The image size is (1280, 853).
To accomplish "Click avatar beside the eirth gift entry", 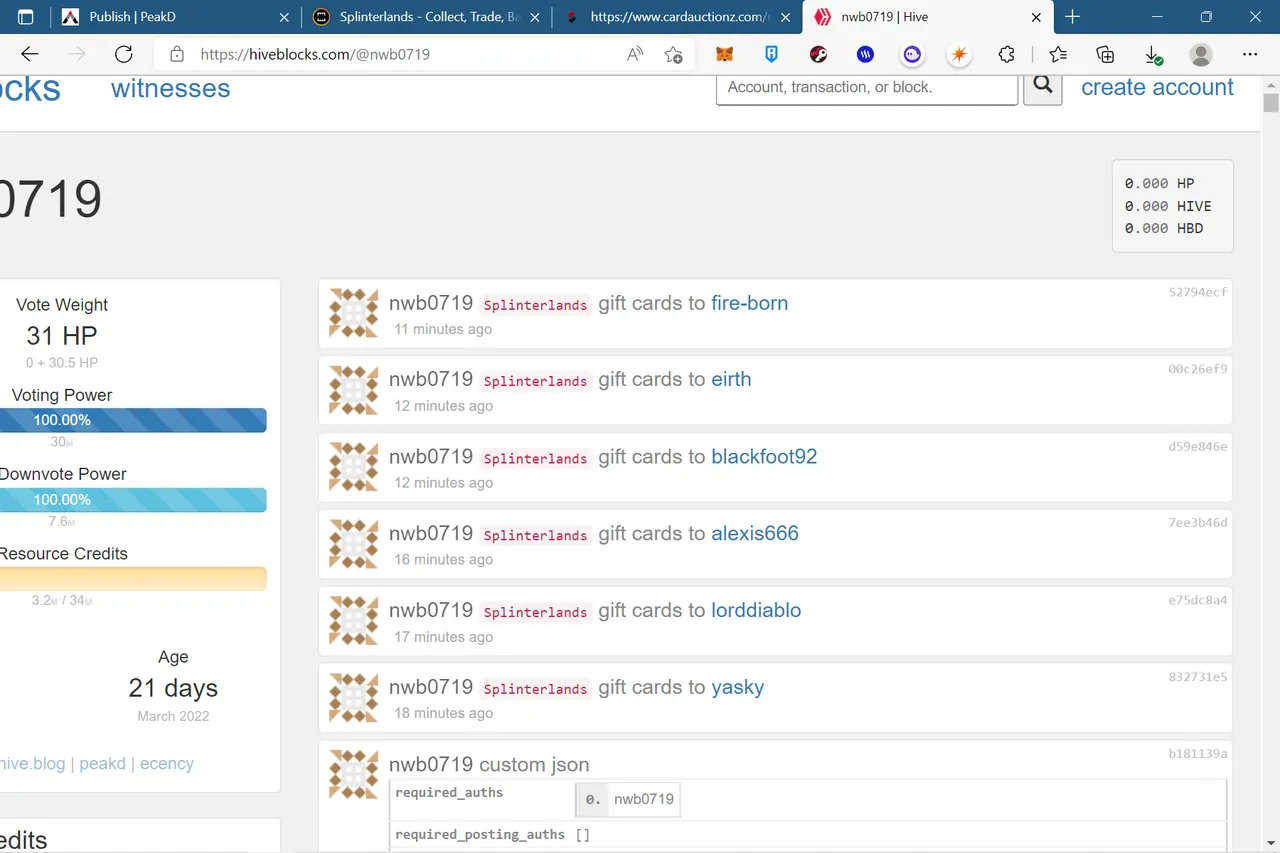I will [354, 390].
